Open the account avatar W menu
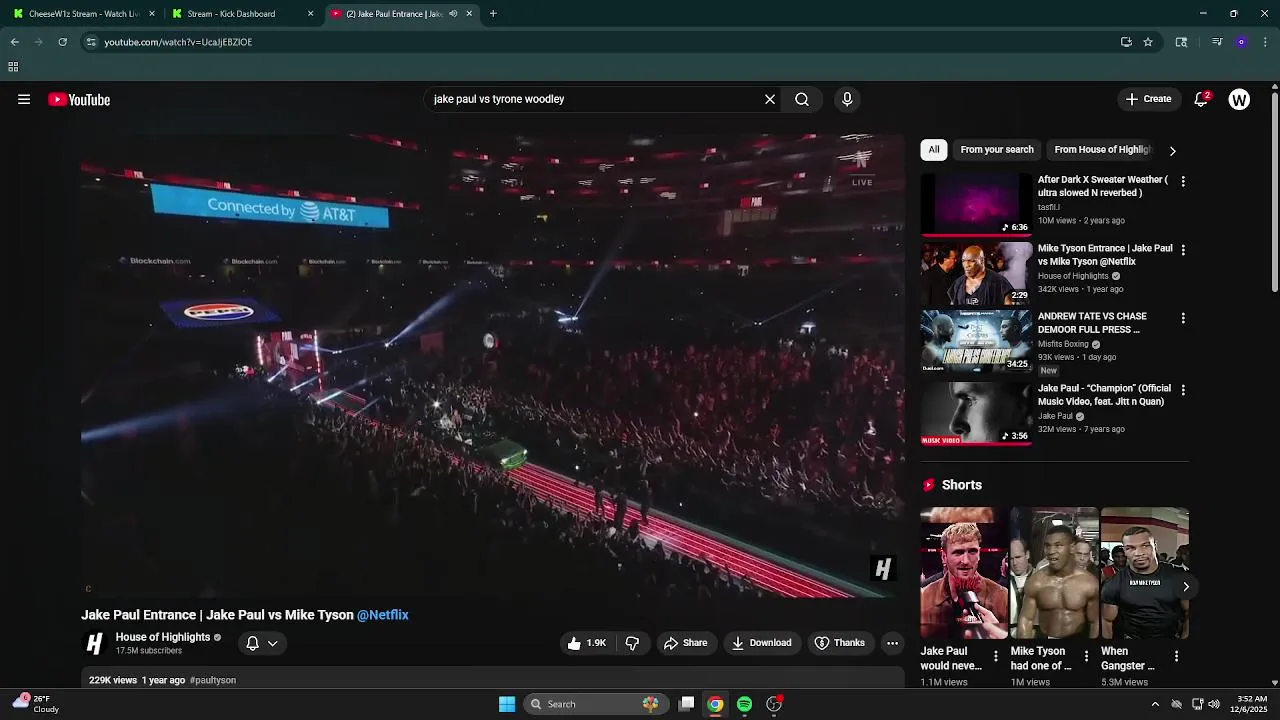Image resolution: width=1280 pixels, height=720 pixels. [x=1239, y=99]
